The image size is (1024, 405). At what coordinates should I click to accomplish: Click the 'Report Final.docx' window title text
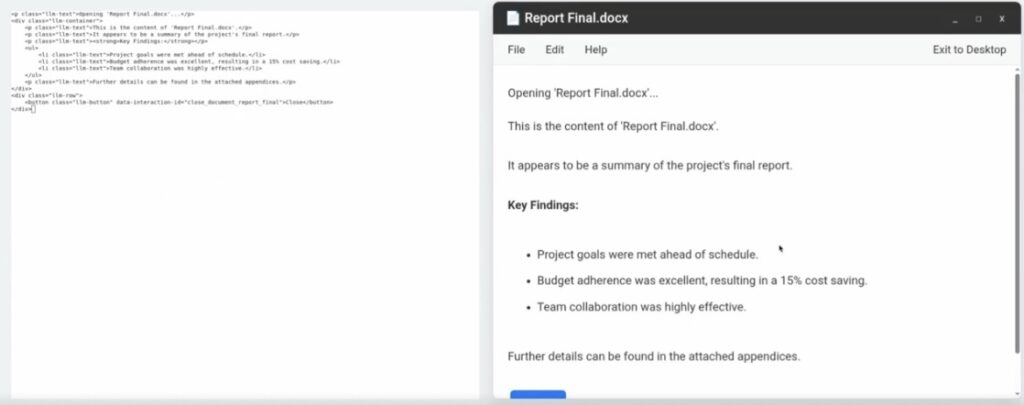click(x=576, y=18)
